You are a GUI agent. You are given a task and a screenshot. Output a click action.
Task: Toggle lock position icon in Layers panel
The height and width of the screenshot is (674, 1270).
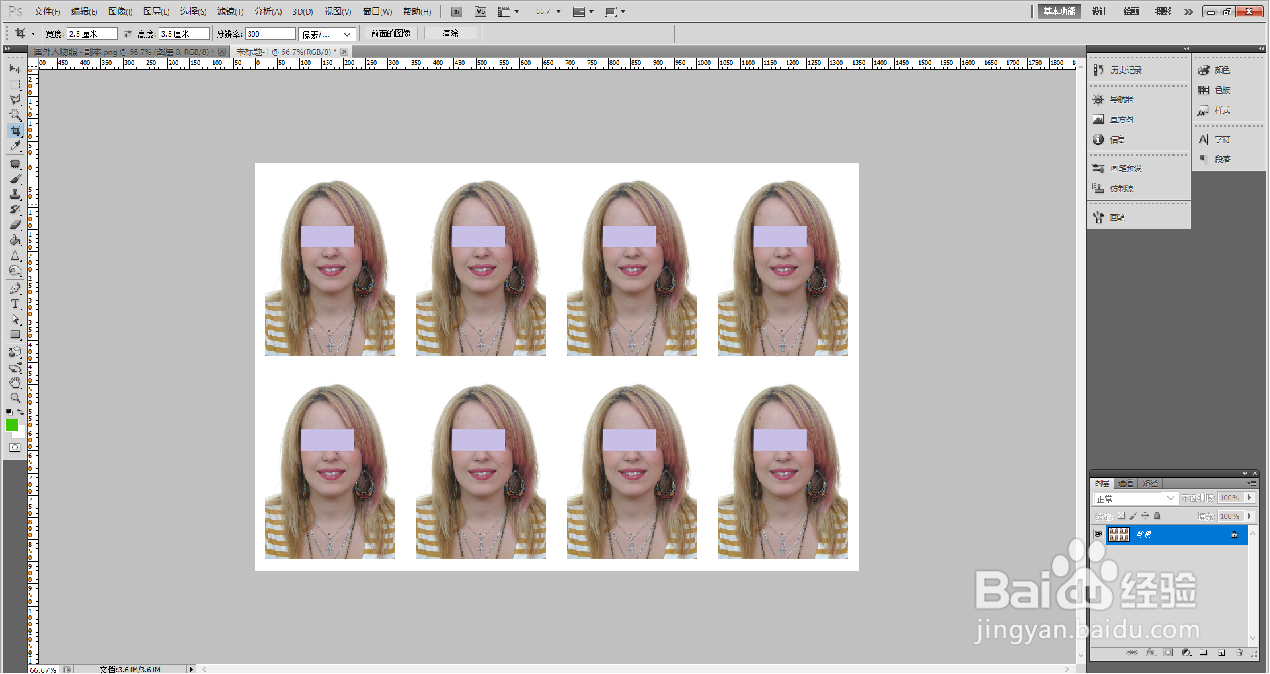click(1145, 516)
